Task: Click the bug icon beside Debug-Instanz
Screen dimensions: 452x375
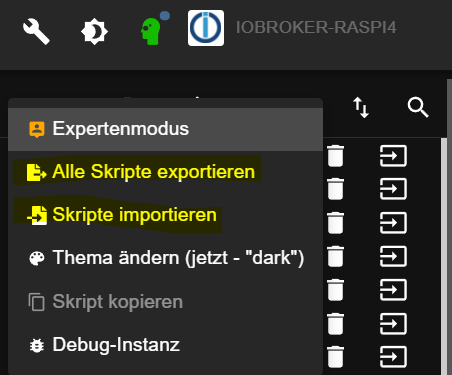Action: pyautogui.click(x=37, y=346)
